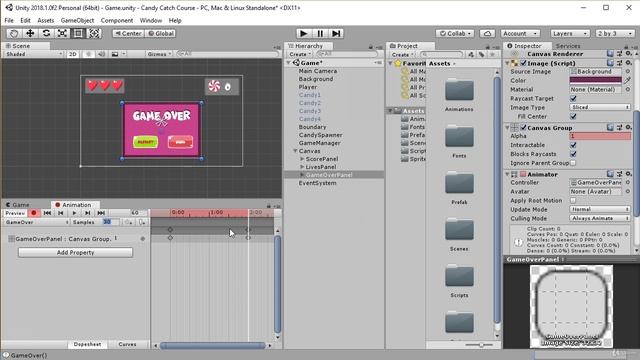This screenshot has height=360, width=640.
Task: Go to next animation keyframe
Action: 87,213
